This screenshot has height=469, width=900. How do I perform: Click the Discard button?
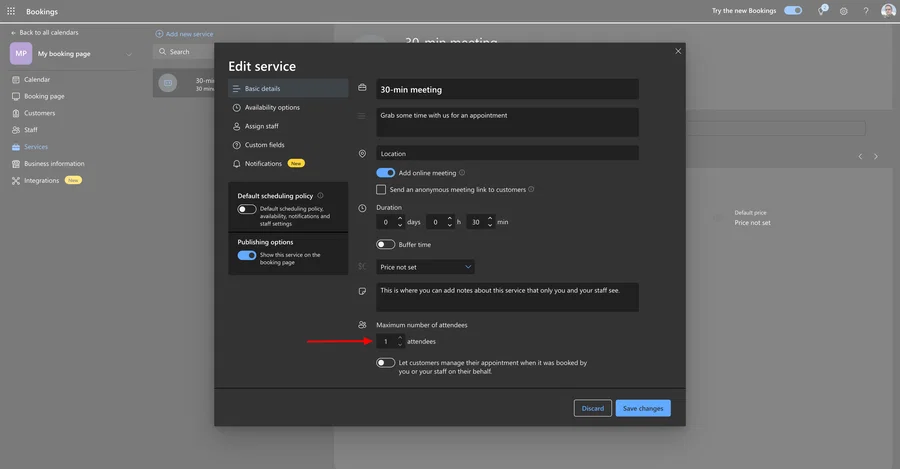point(592,408)
